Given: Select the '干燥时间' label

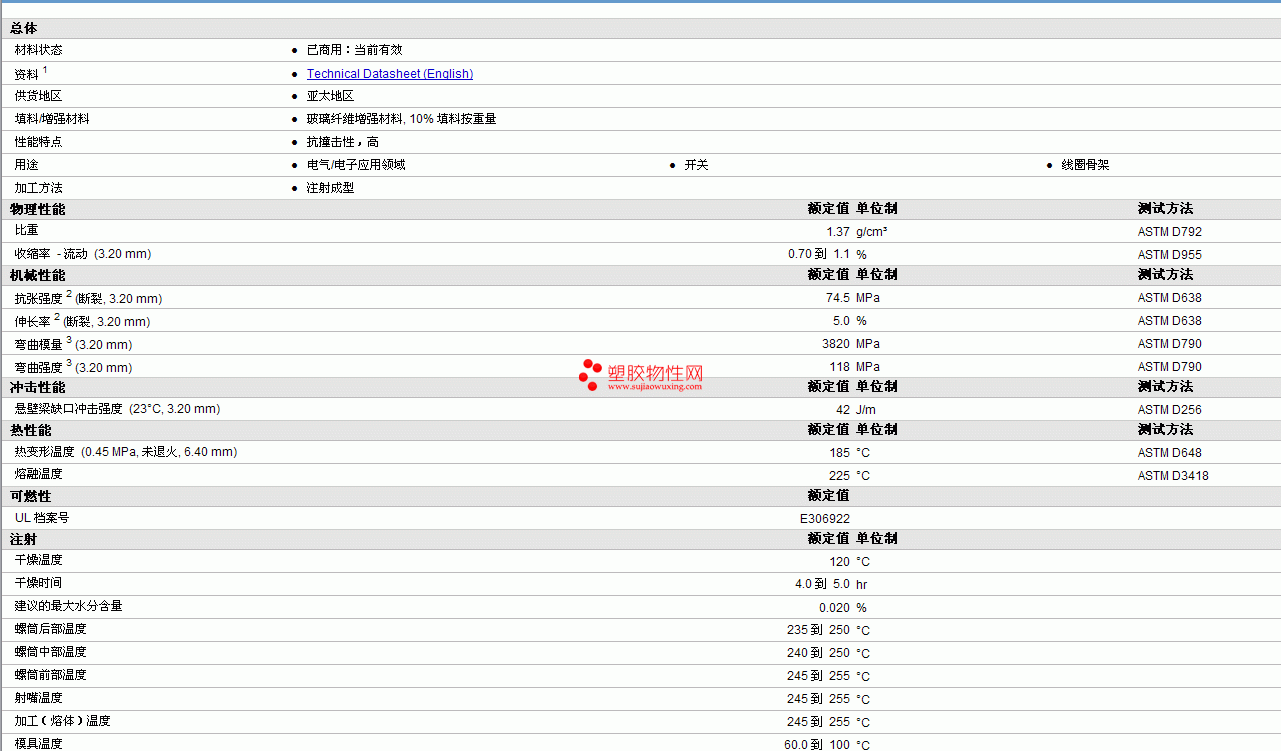Looking at the screenshot, I should 39,584.
